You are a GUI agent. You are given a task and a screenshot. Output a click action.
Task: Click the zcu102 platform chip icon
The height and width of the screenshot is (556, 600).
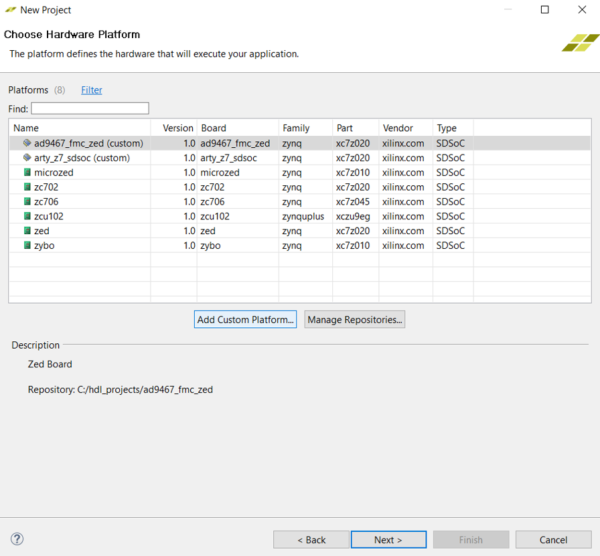click(27, 216)
